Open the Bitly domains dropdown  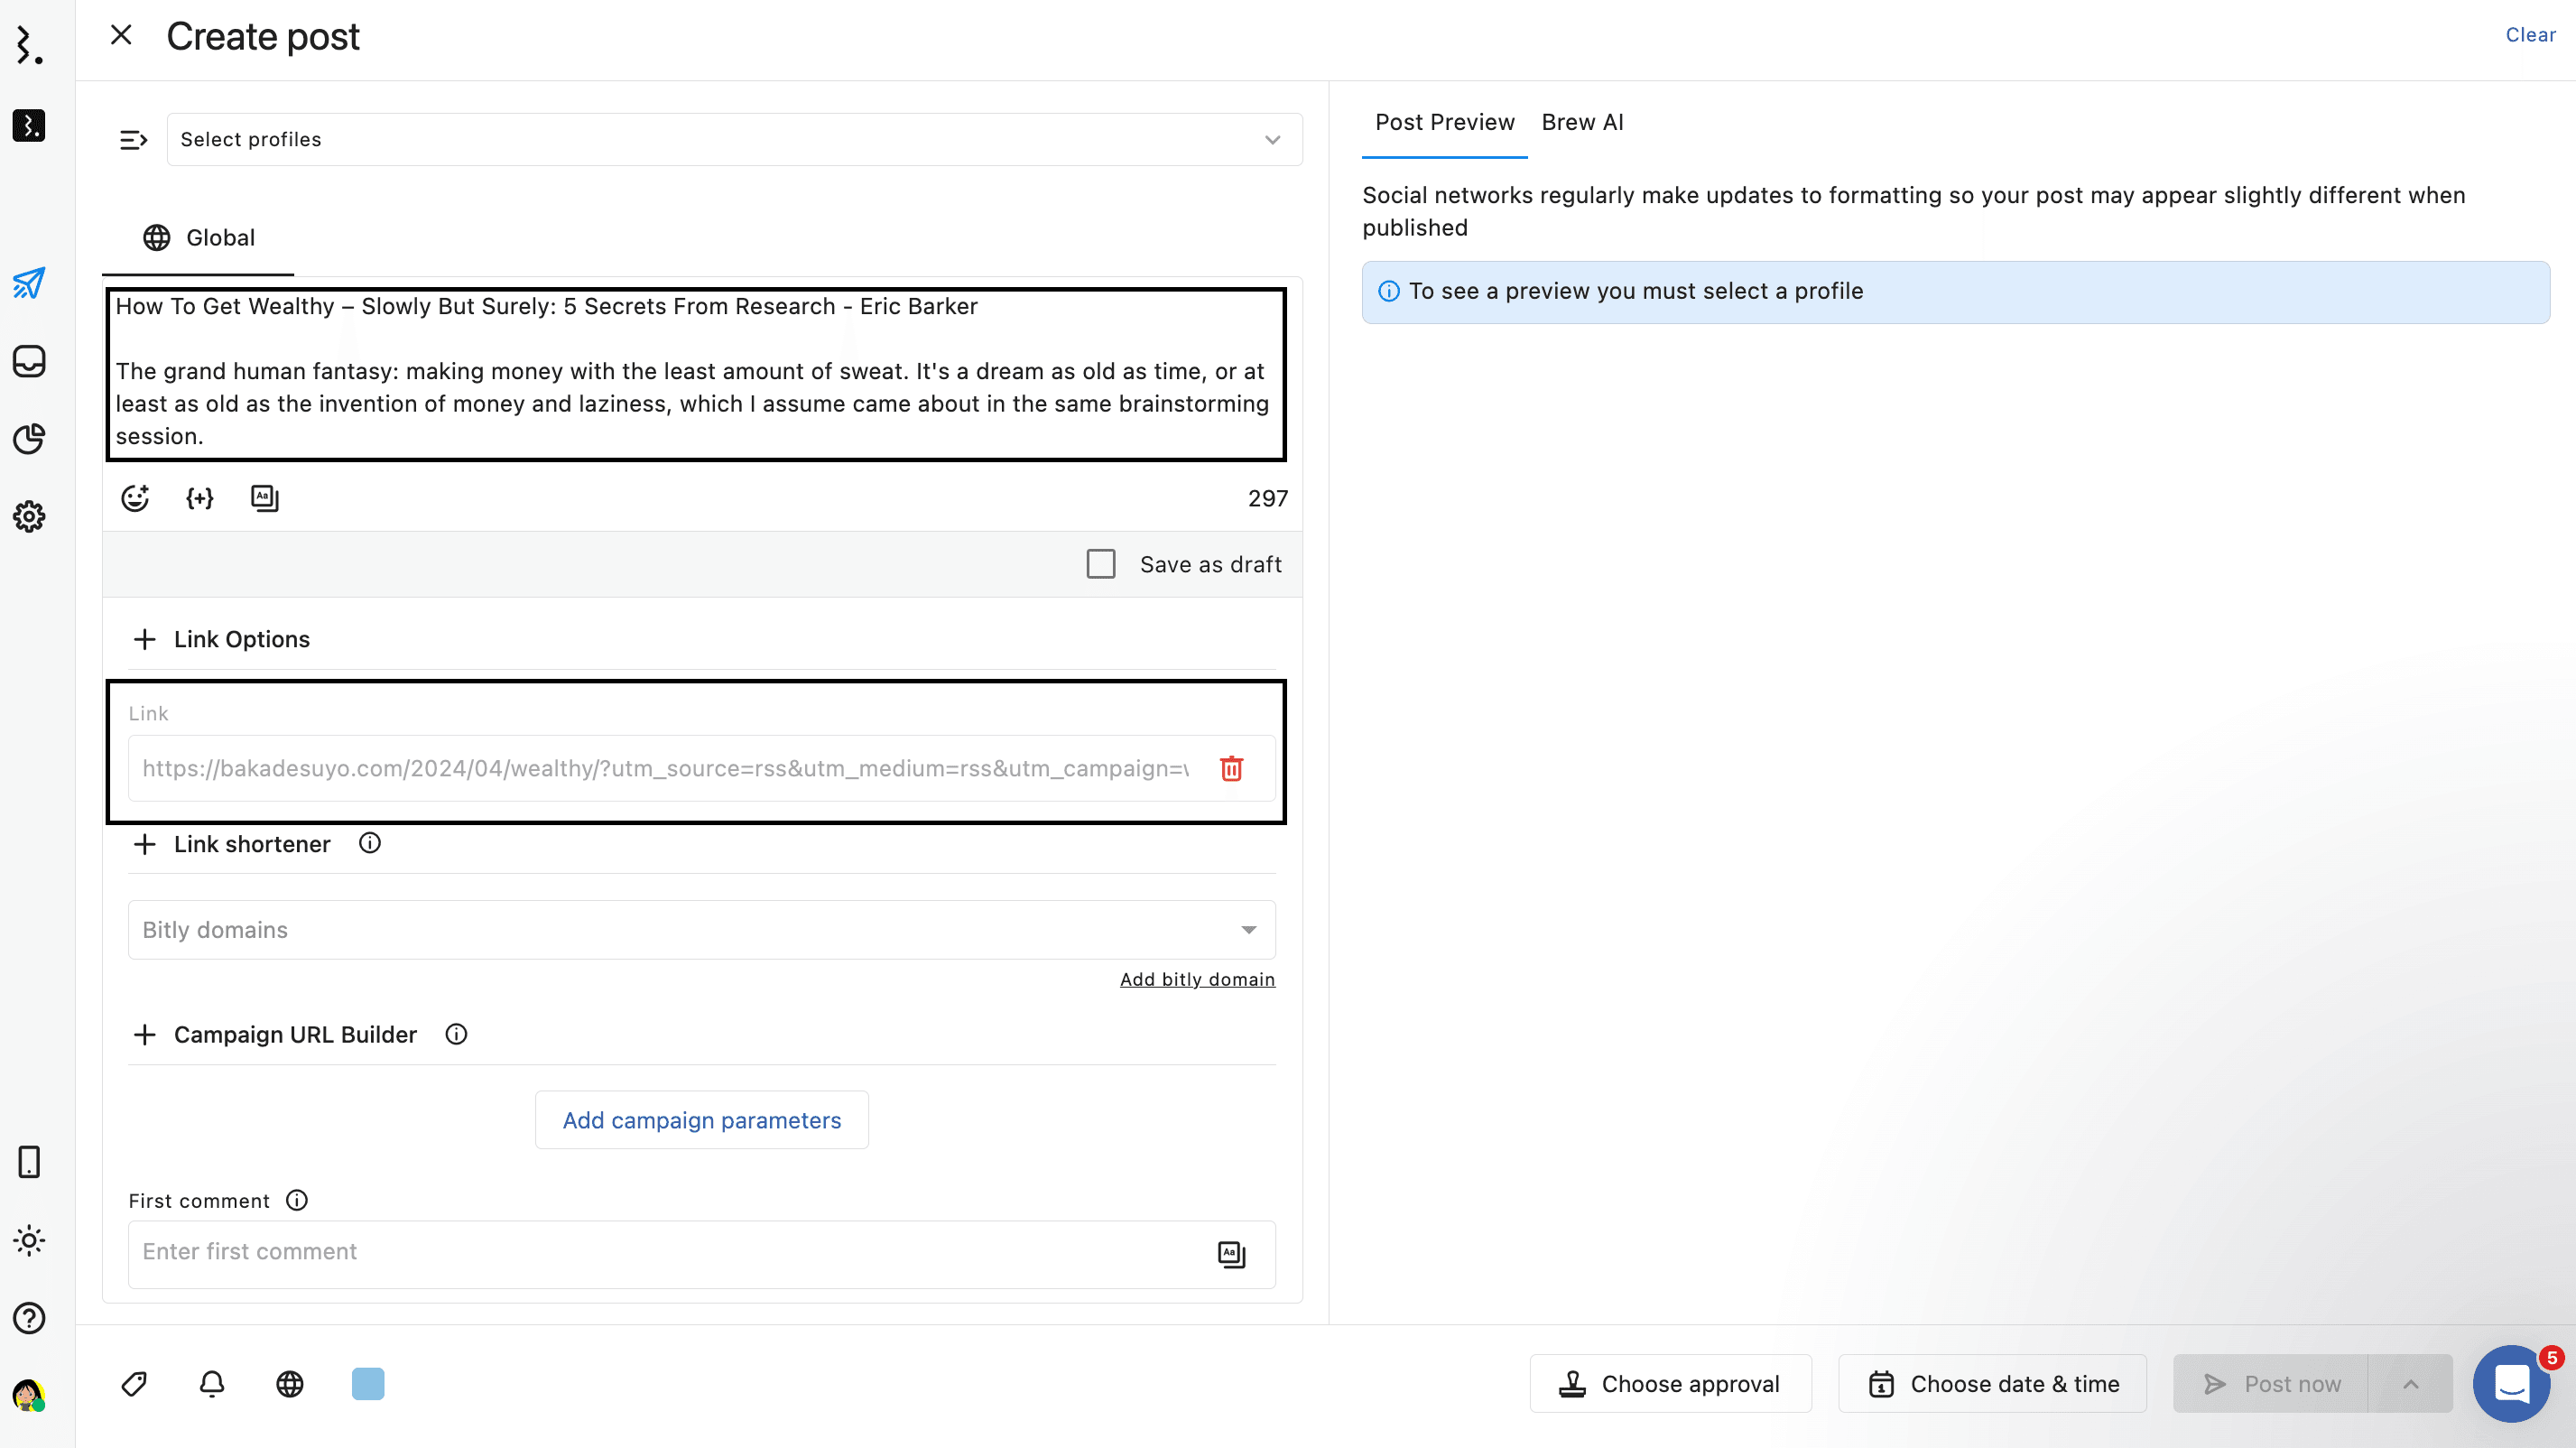(x=701, y=930)
